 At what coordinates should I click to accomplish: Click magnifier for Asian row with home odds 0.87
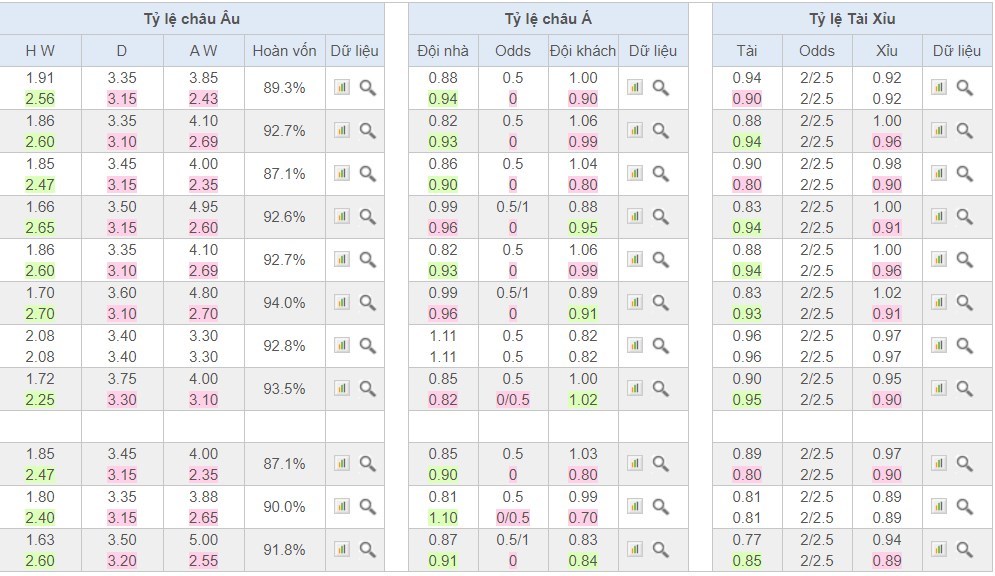660,549
